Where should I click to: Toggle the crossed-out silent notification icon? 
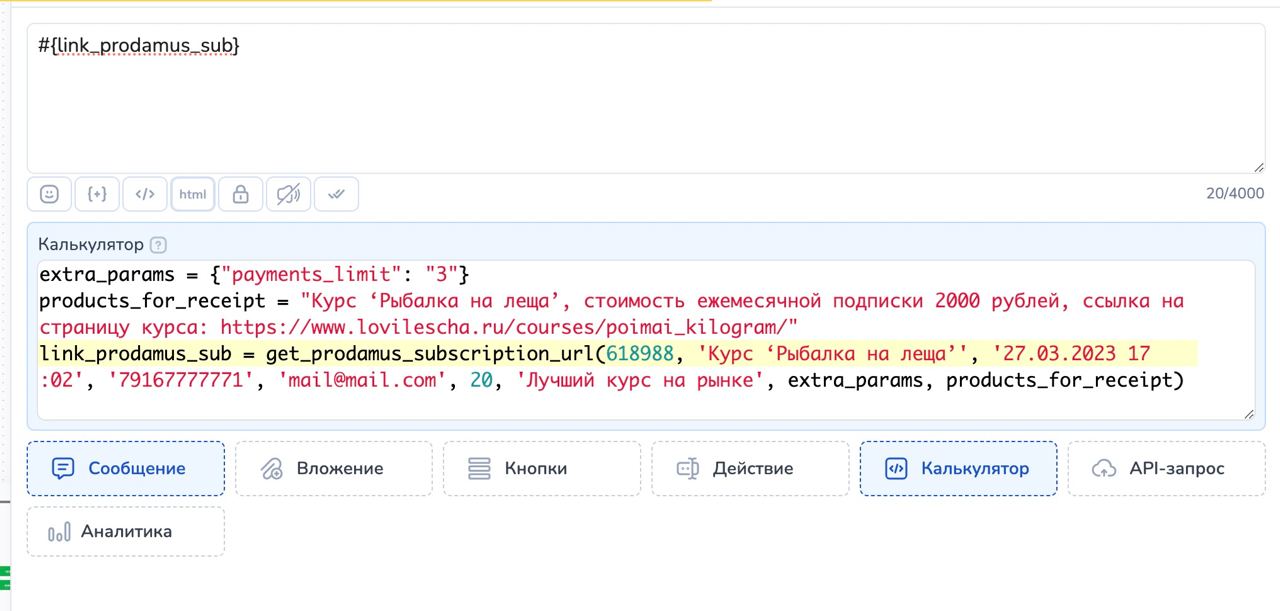point(288,194)
